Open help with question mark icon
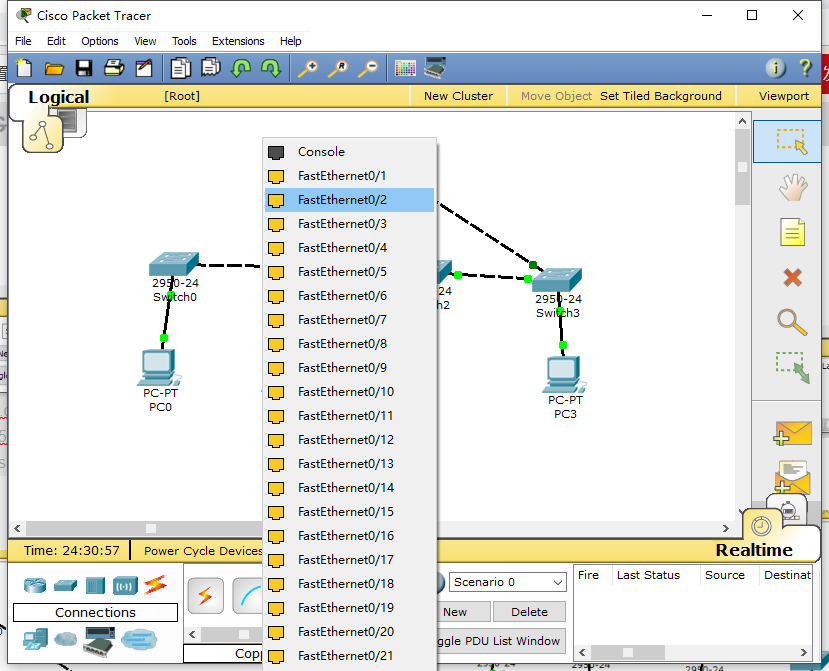The image size is (829, 671). (x=805, y=68)
